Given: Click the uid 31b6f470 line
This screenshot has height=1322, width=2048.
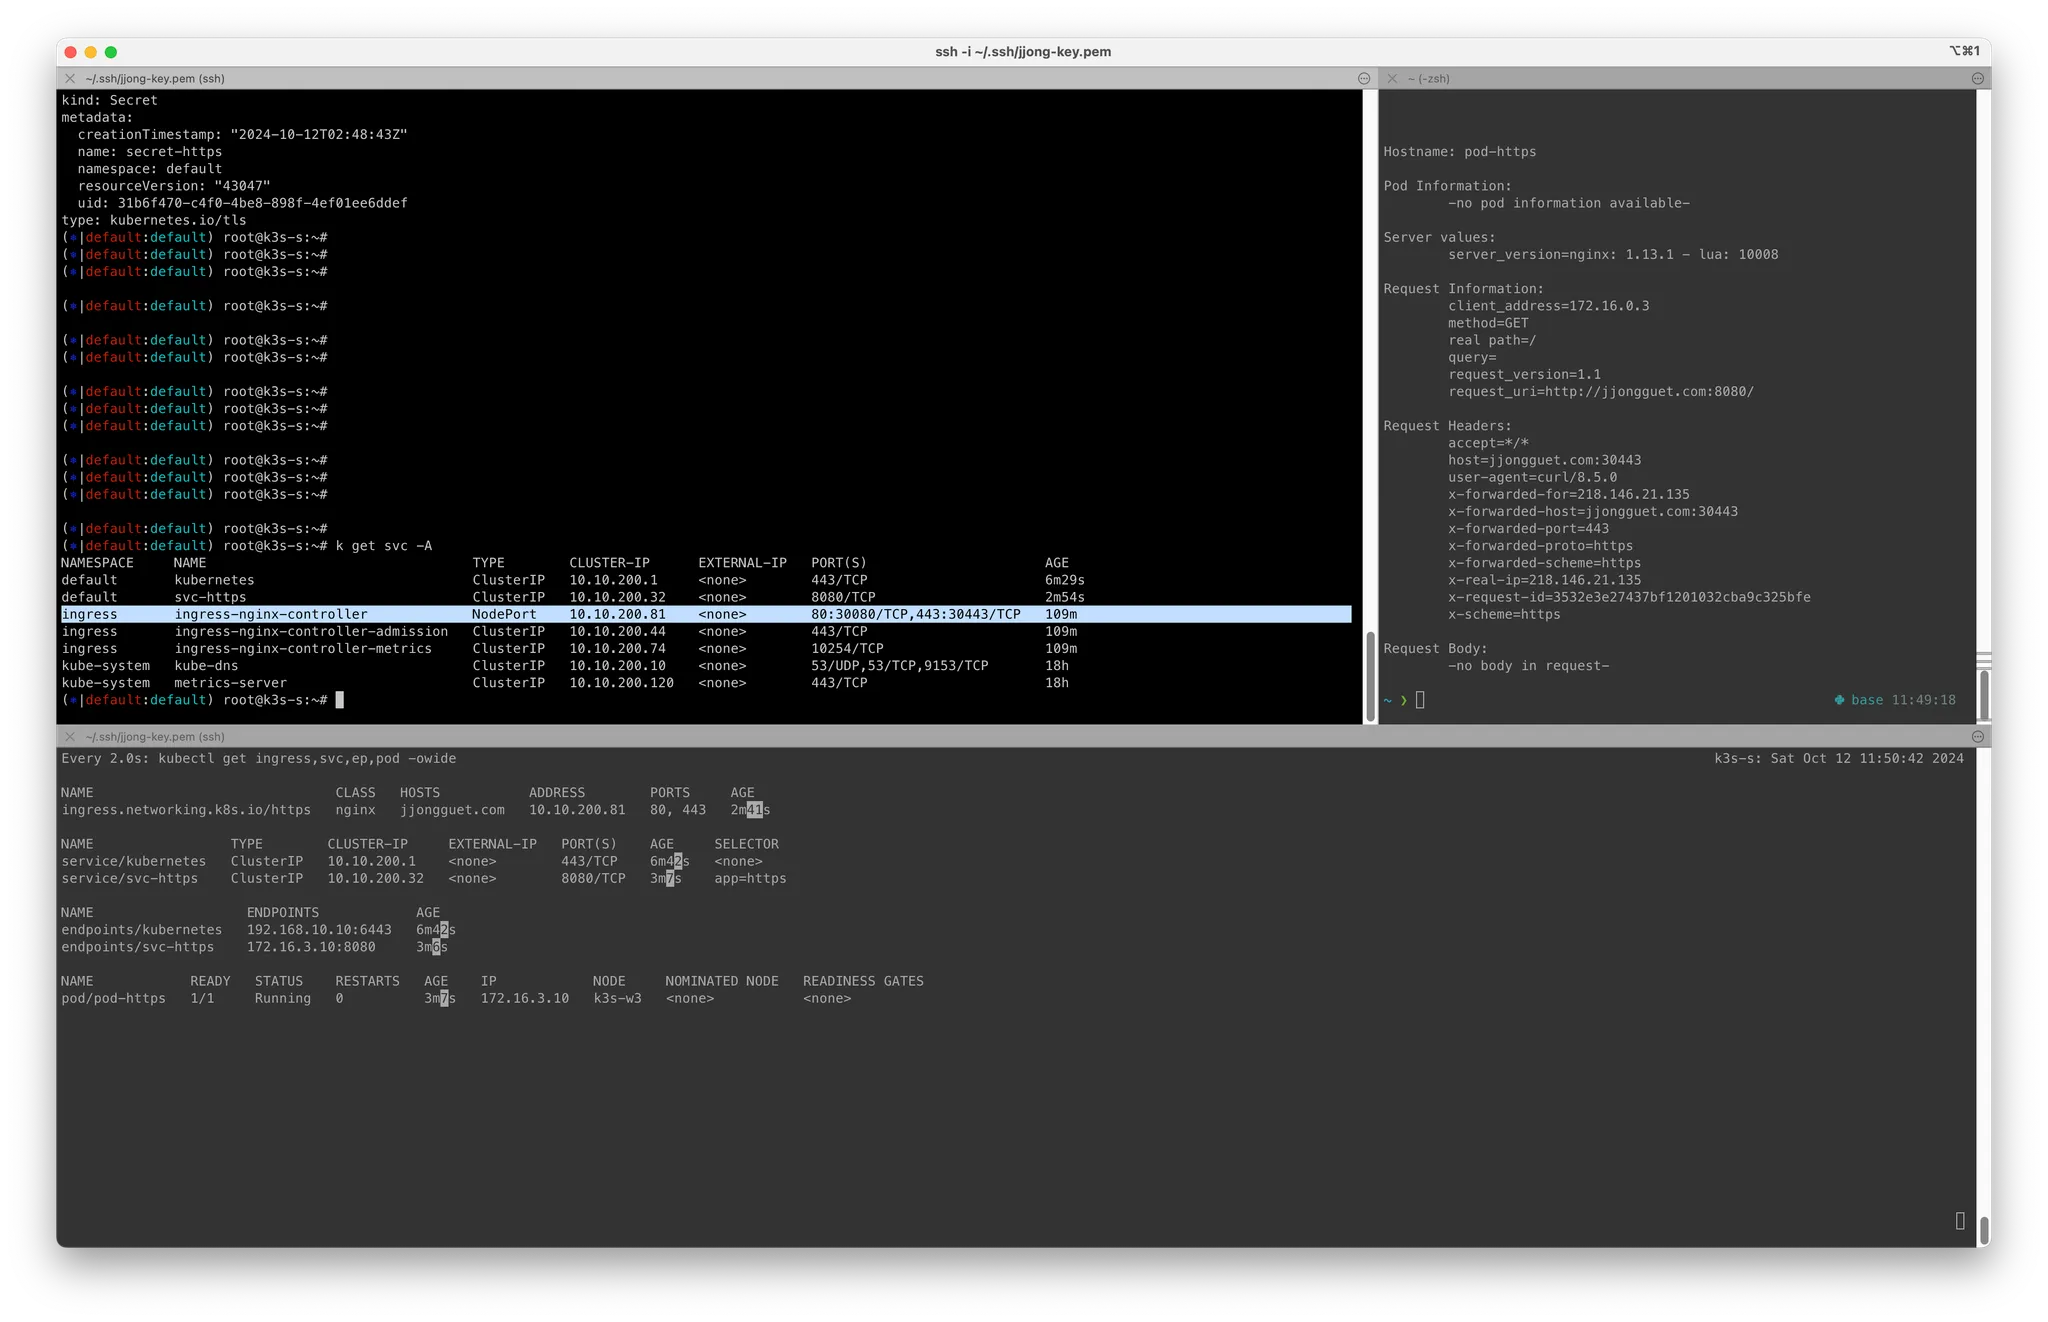Looking at the screenshot, I should [x=242, y=202].
